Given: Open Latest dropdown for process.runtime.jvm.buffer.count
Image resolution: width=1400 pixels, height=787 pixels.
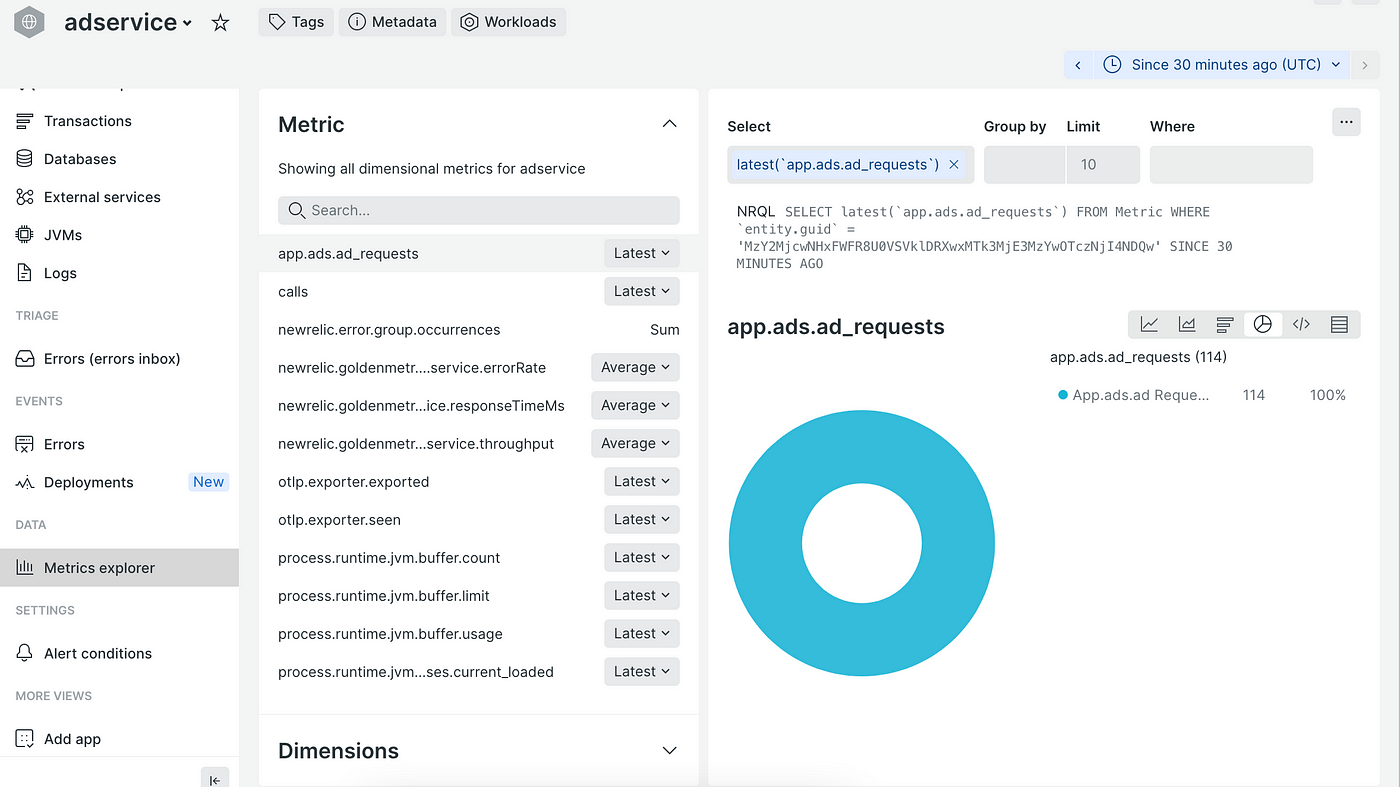Looking at the screenshot, I should click(x=642, y=557).
